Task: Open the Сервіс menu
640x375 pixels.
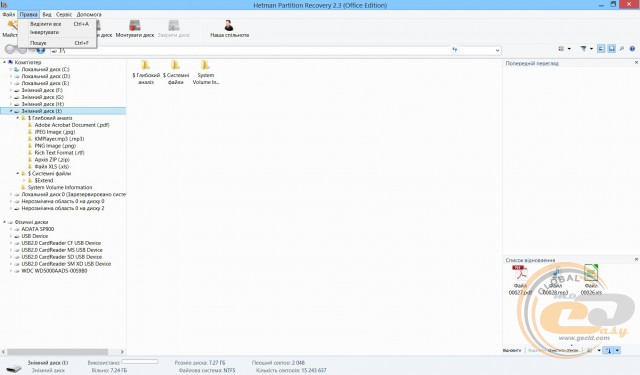Action: coord(64,14)
